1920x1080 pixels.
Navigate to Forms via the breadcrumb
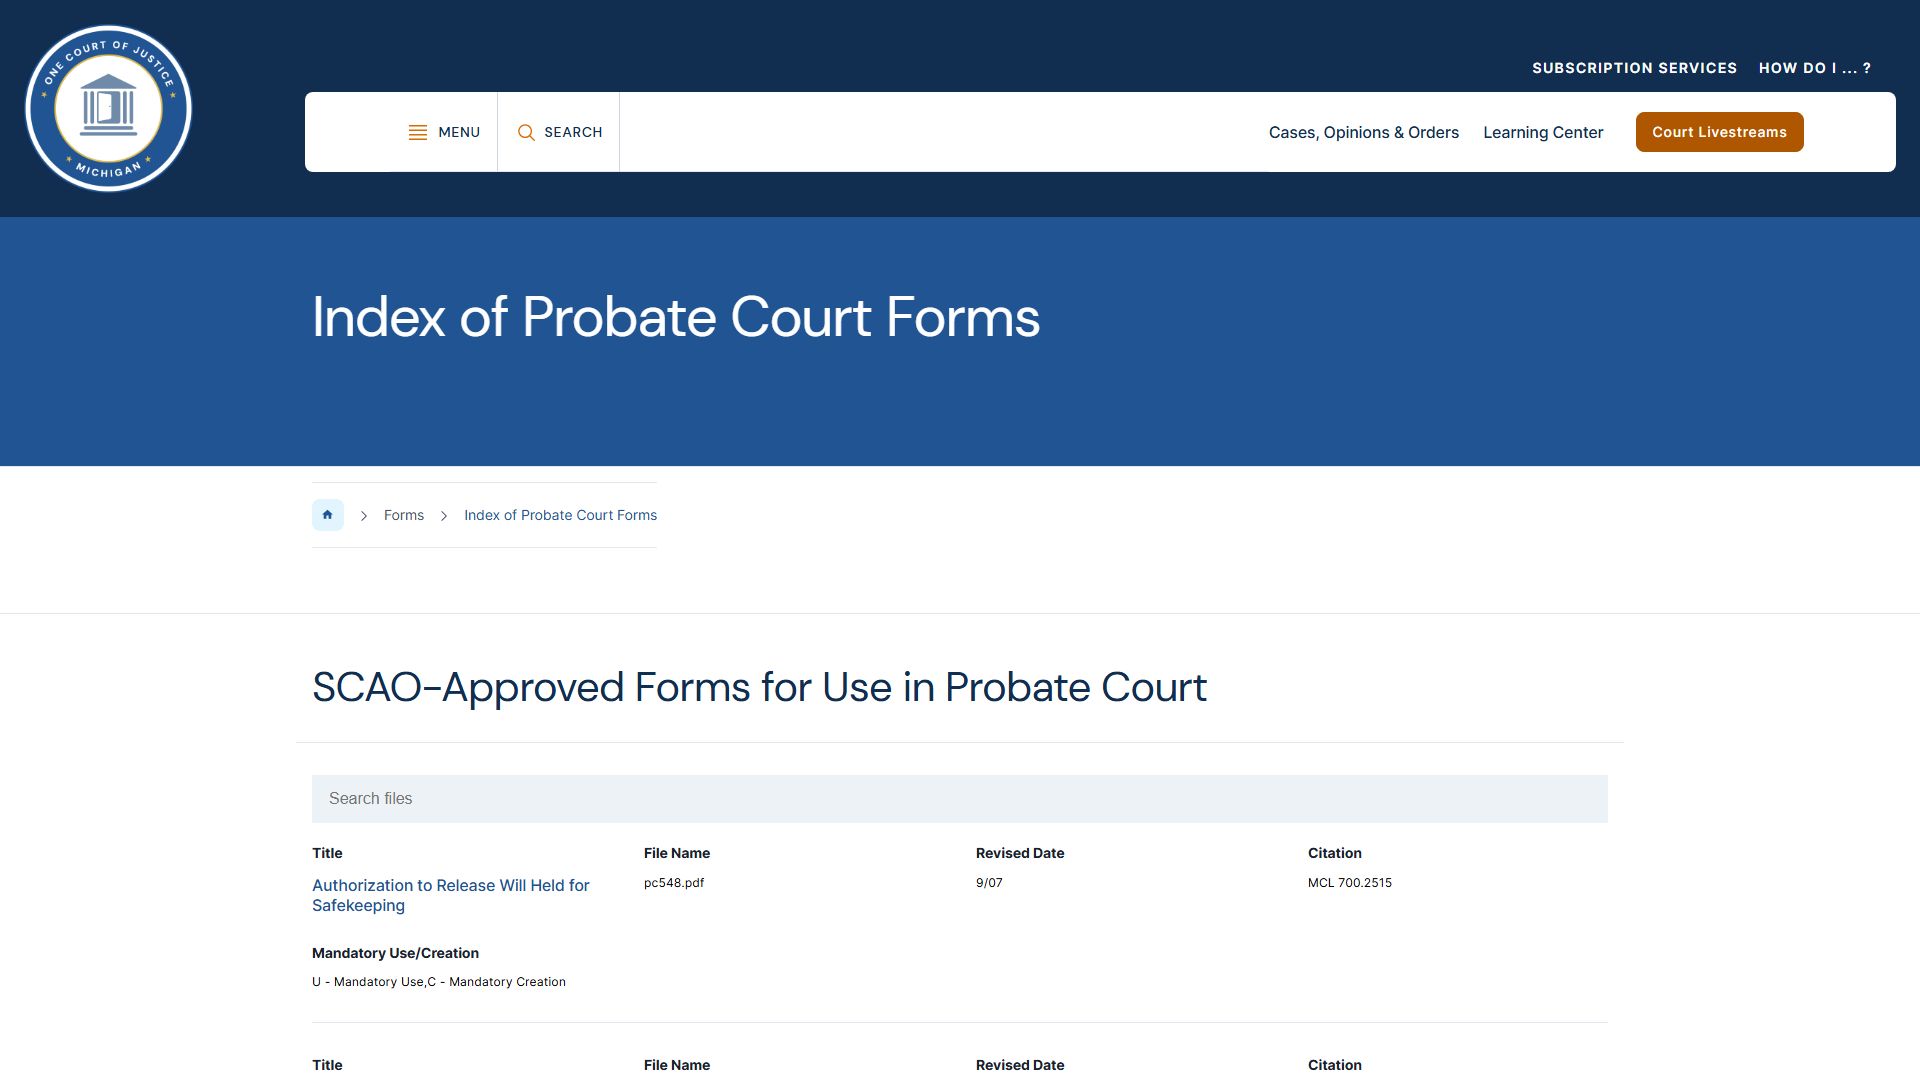(403, 514)
